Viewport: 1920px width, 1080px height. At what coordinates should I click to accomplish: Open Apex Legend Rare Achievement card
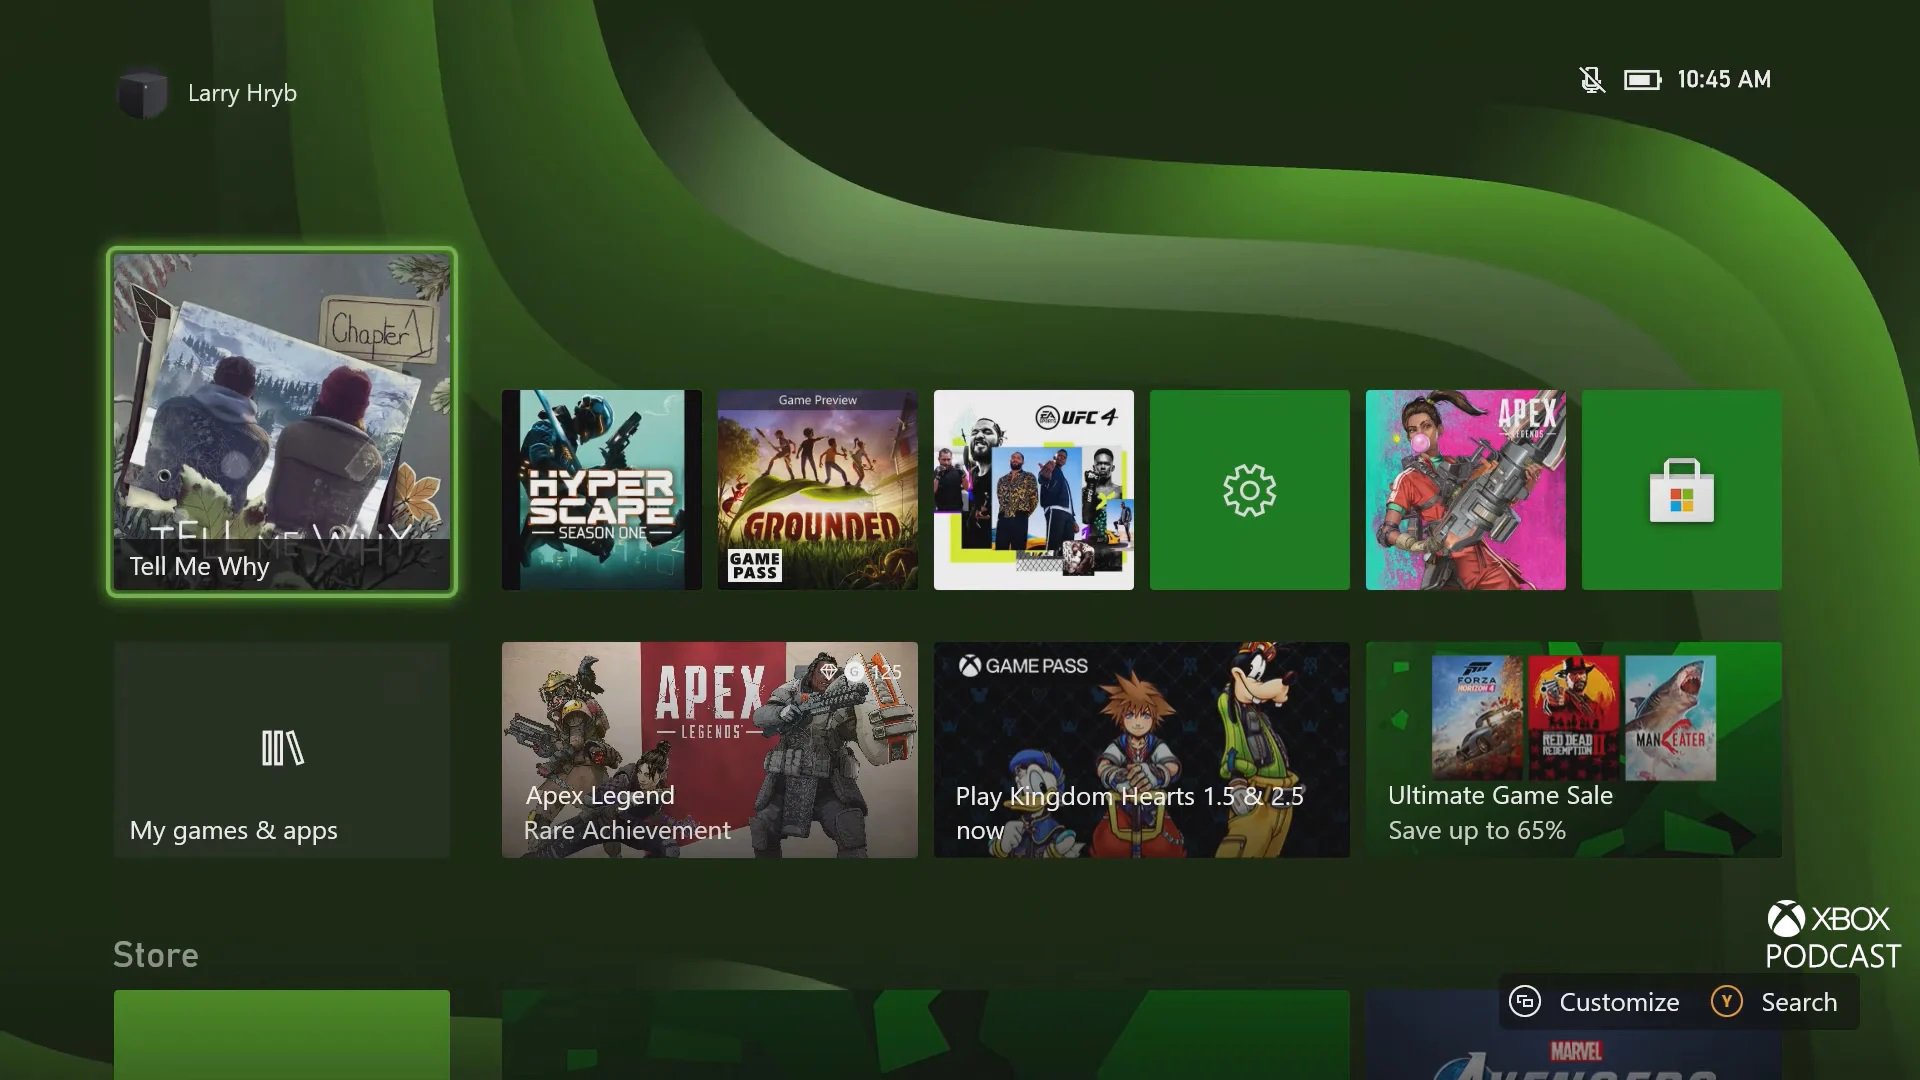pyautogui.click(x=710, y=750)
